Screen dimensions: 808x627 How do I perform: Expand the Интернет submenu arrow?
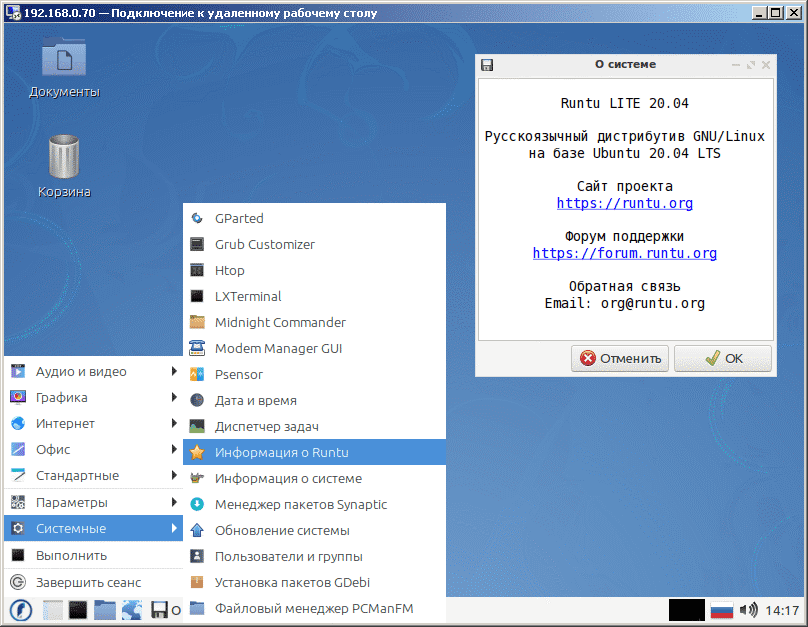174,423
